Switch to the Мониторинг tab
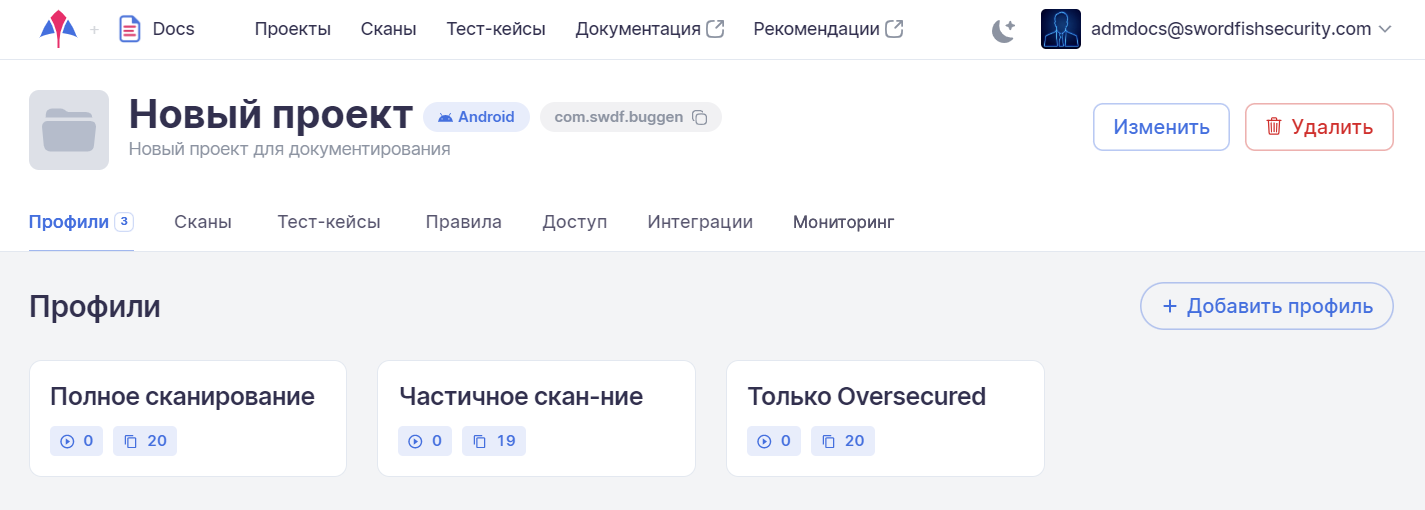The width and height of the screenshot is (1425, 510). pyautogui.click(x=843, y=222)
